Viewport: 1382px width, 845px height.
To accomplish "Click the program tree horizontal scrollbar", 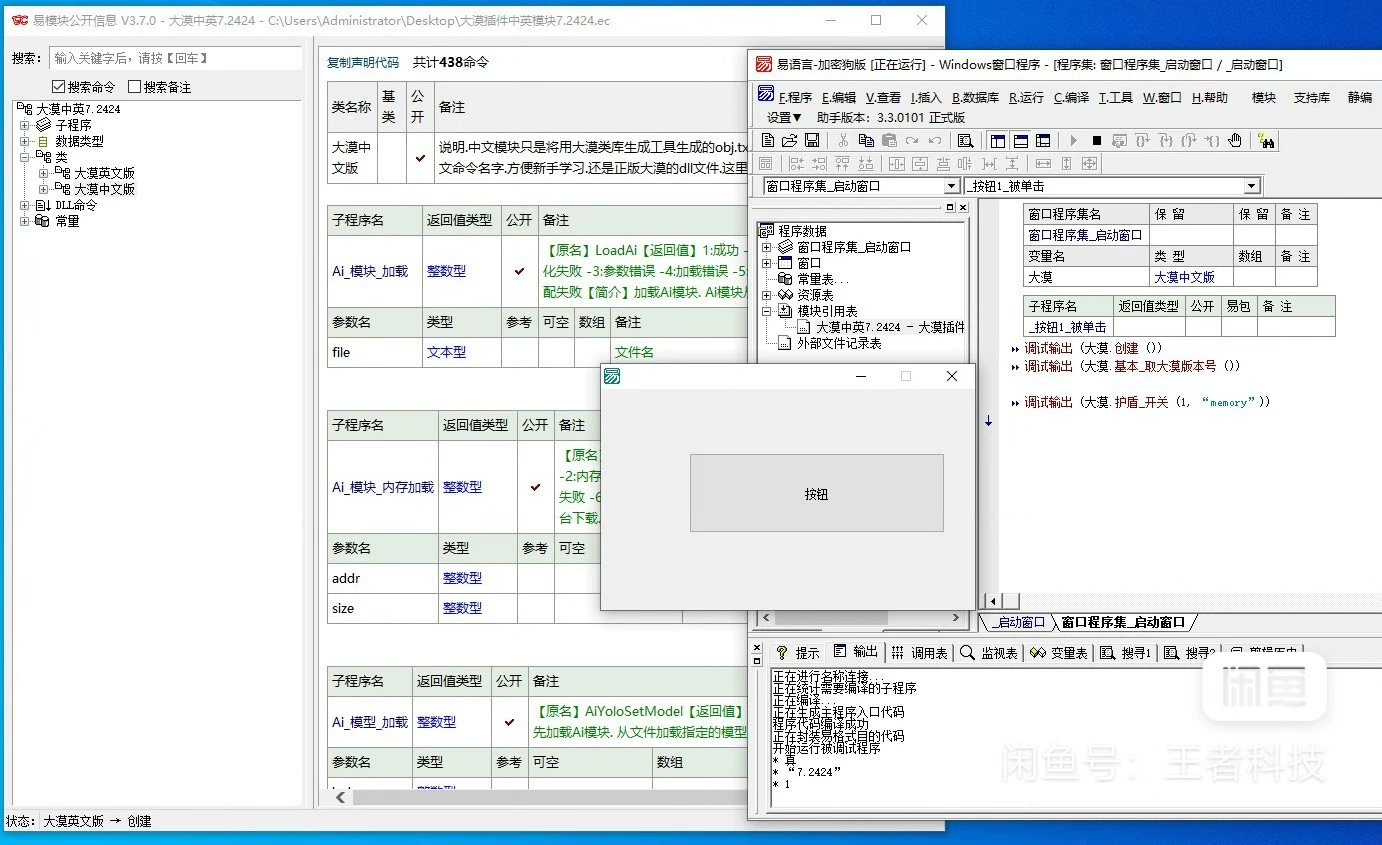I will click(859, 618).
